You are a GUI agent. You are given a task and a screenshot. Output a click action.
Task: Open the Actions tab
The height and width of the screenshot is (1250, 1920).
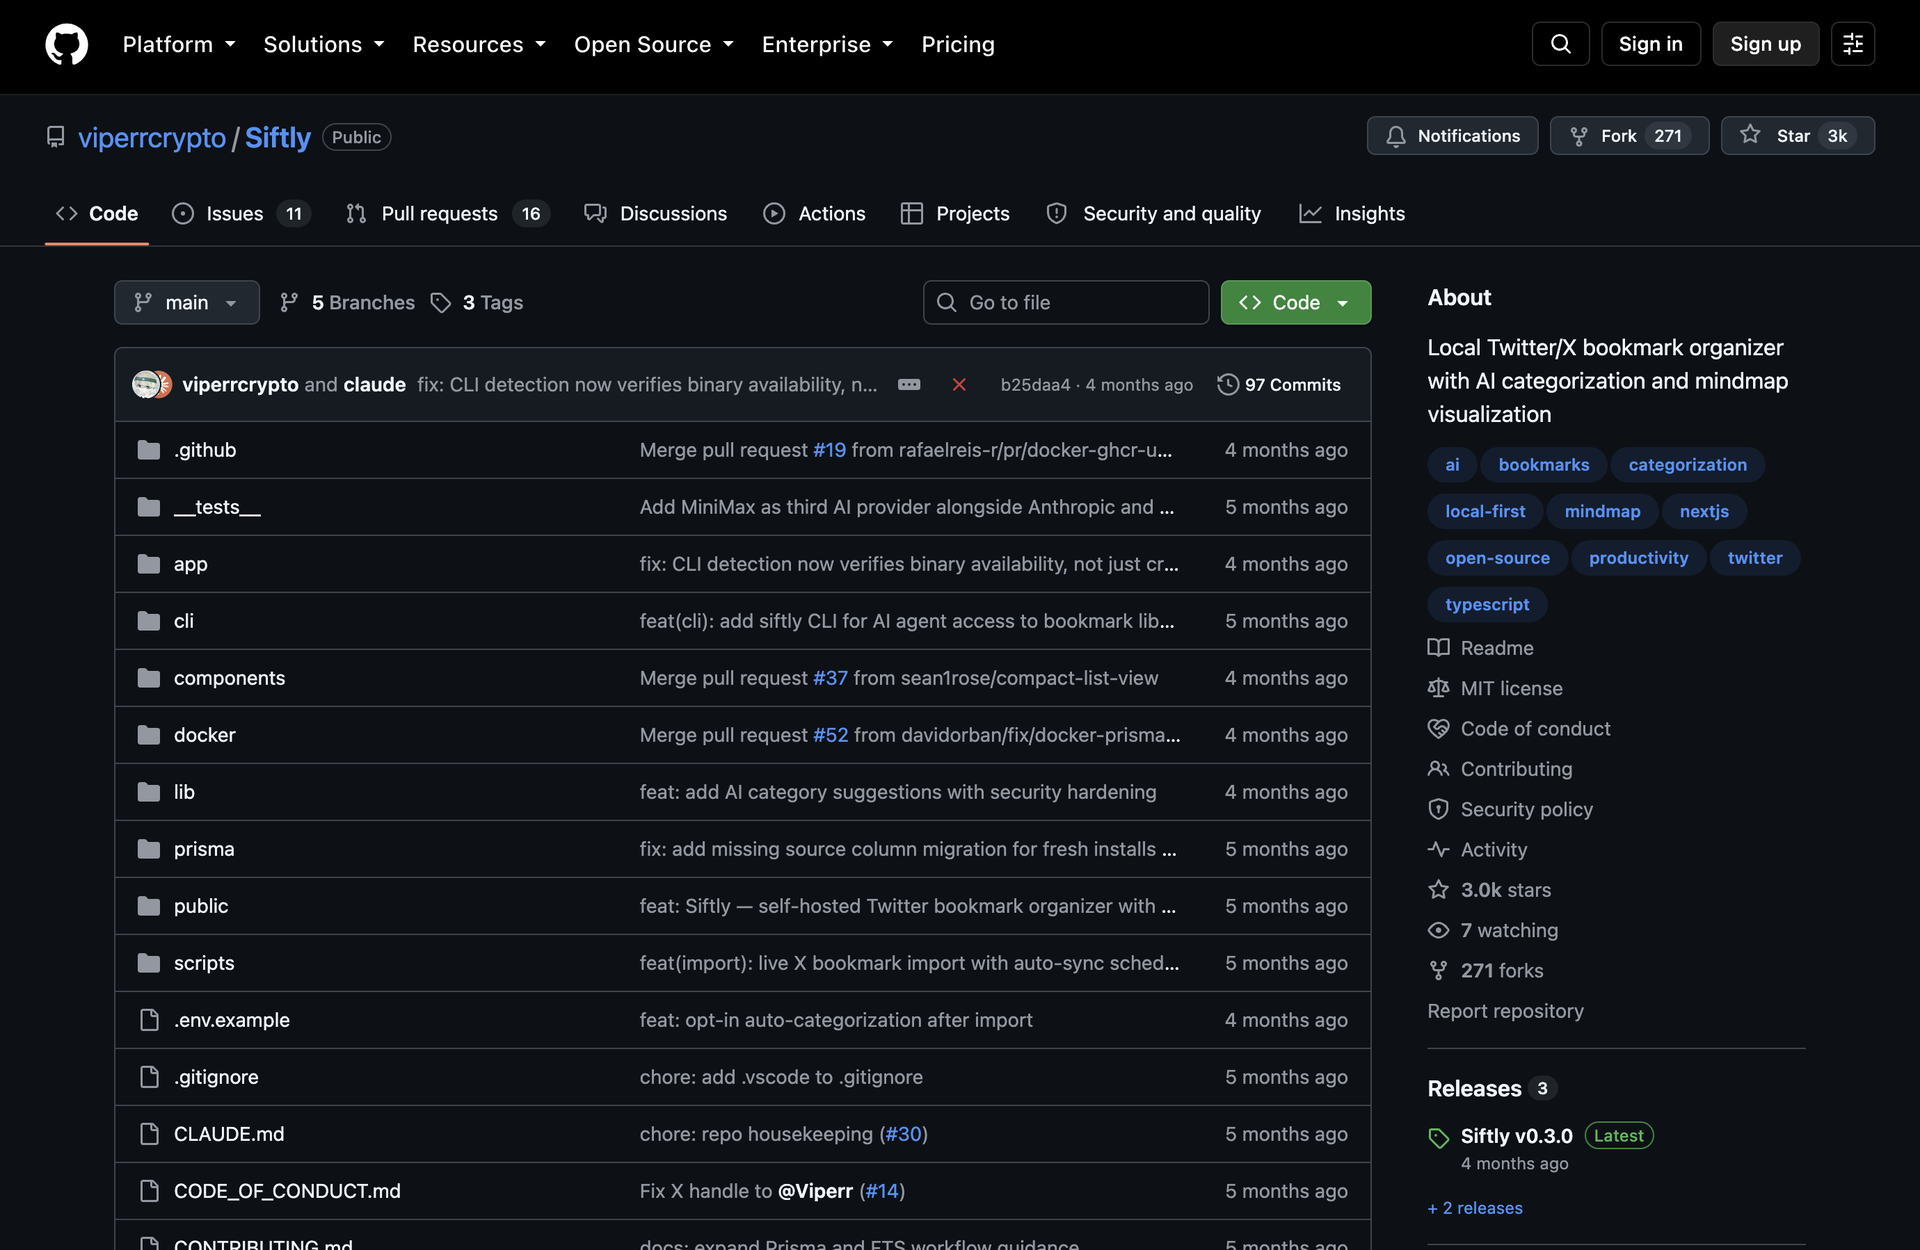click(x=814, y=214)
